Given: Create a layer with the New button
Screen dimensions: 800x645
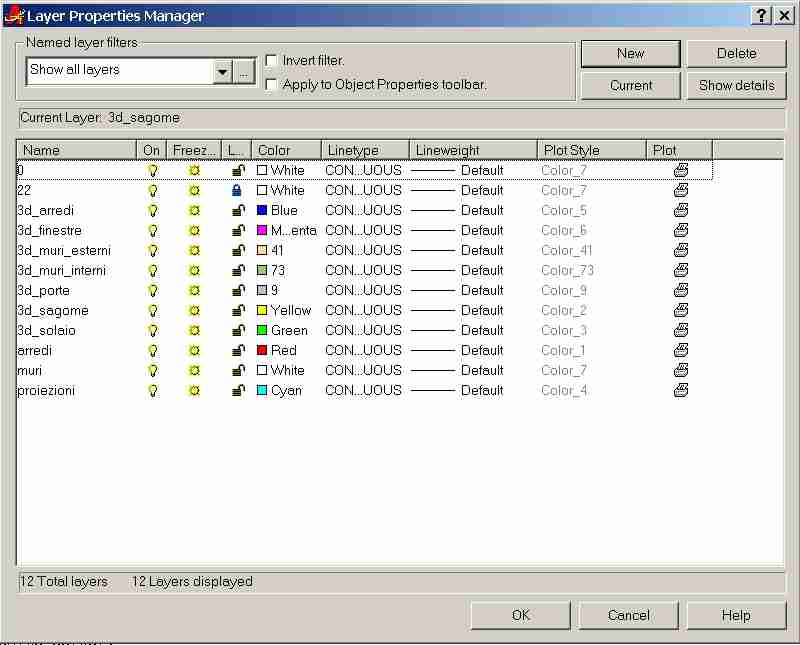Looking at the screenshot, I should point(631,54).
